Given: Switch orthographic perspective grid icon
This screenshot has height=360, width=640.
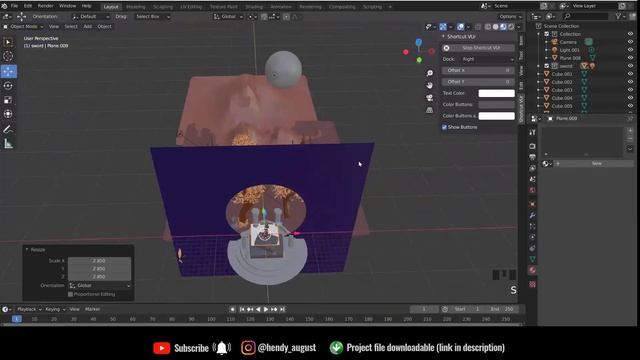Looking at the screenshot, I should (x=429, y=110).
